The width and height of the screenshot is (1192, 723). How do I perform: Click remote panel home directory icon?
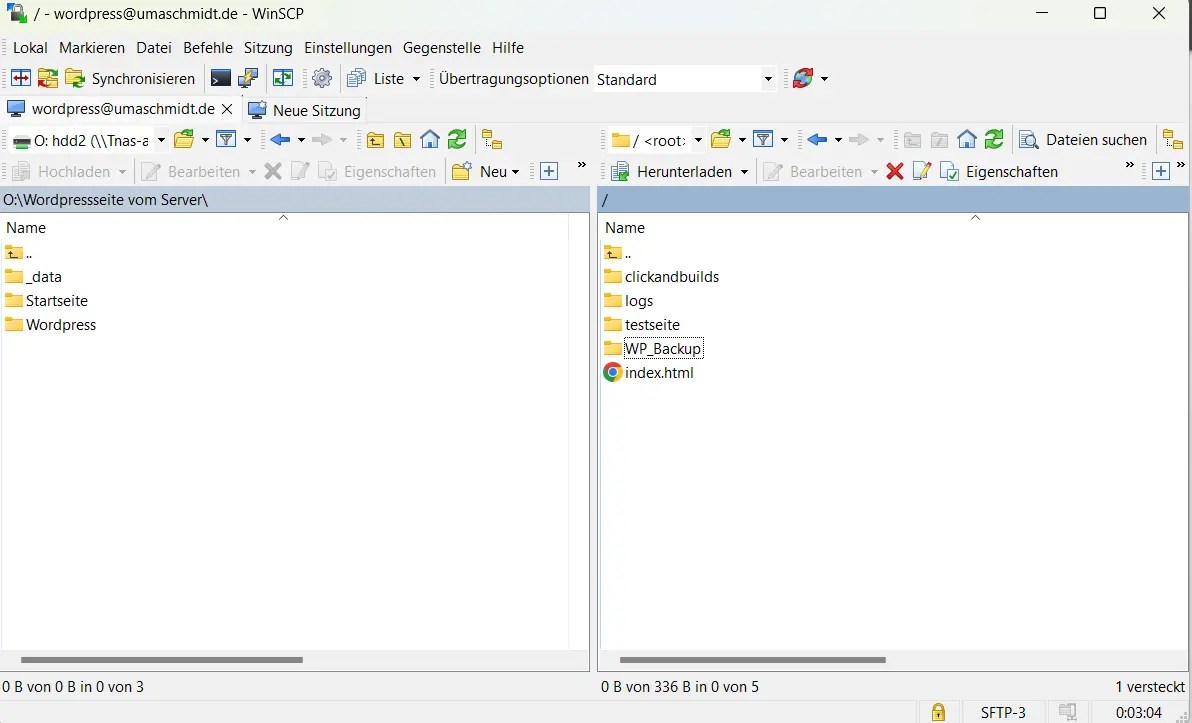coord(967,140)
